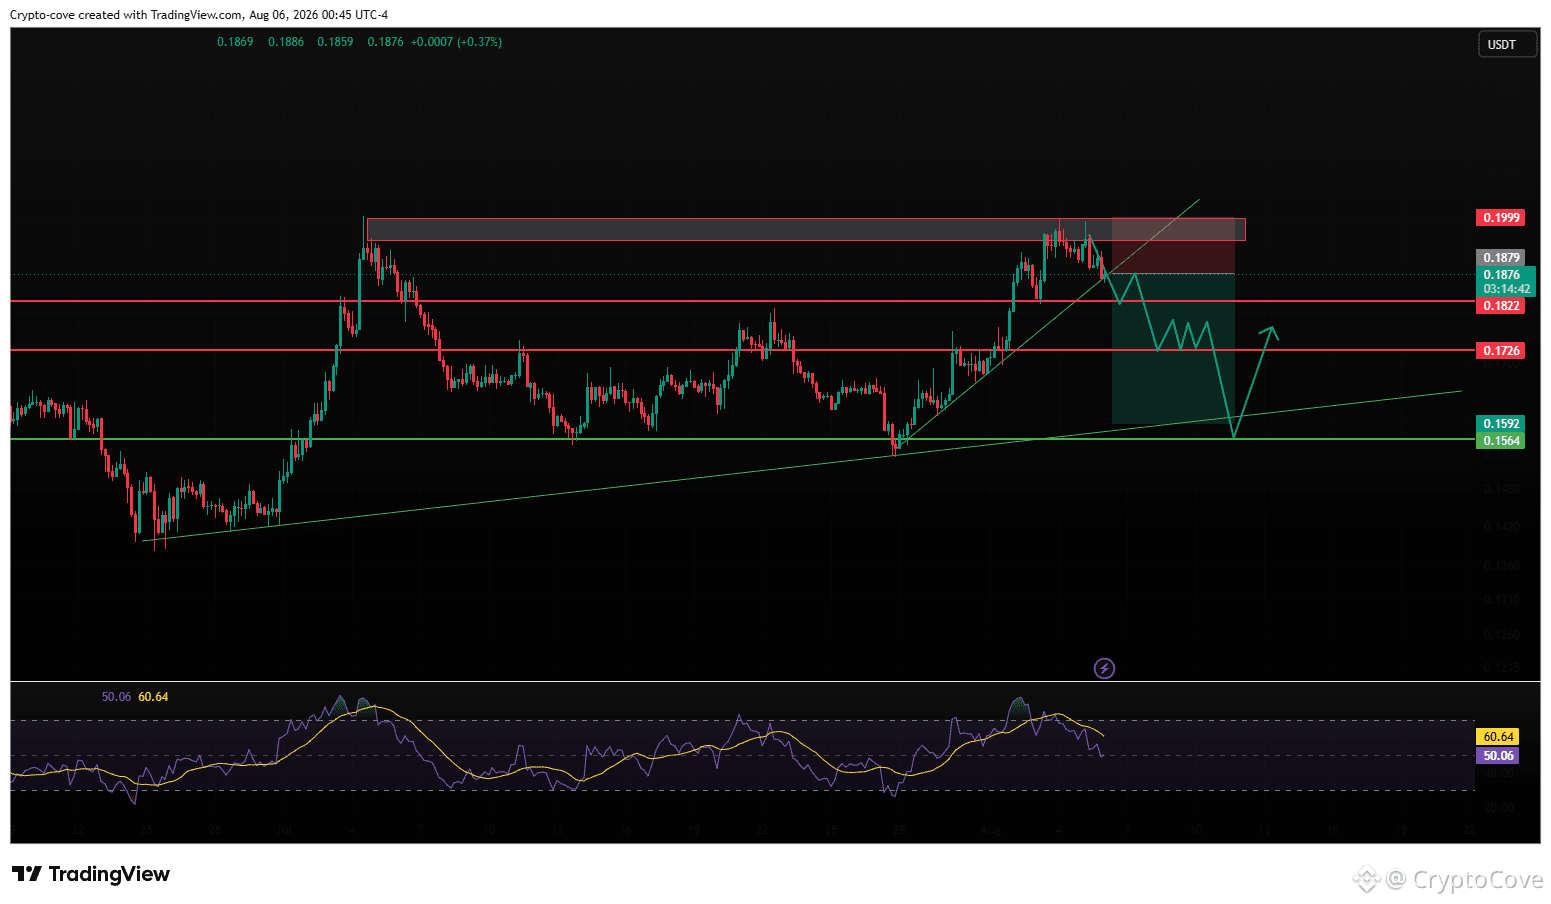Select the red 0.1999 price label
Image resolution: width=1551 pixels, height=904 pixels.
click(1500, 218)
